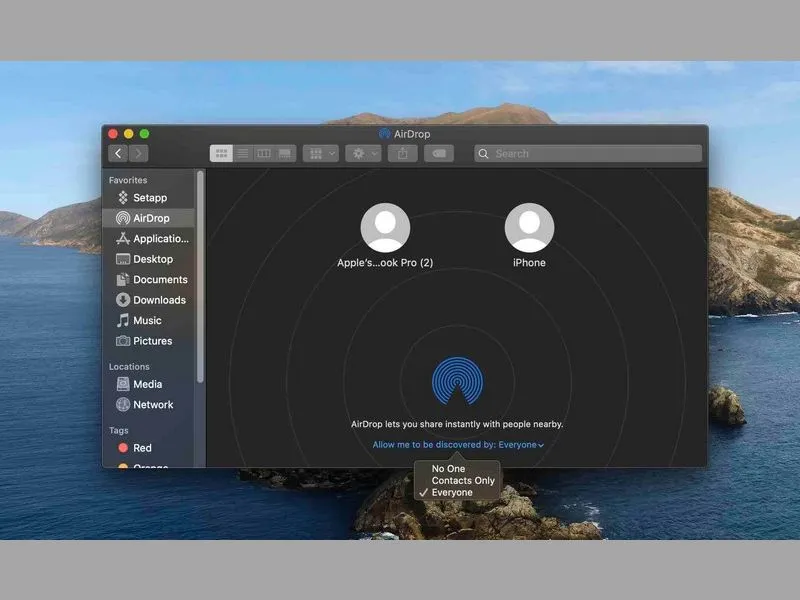Go back with the left arrow button
800x600 pixels.
118,153
